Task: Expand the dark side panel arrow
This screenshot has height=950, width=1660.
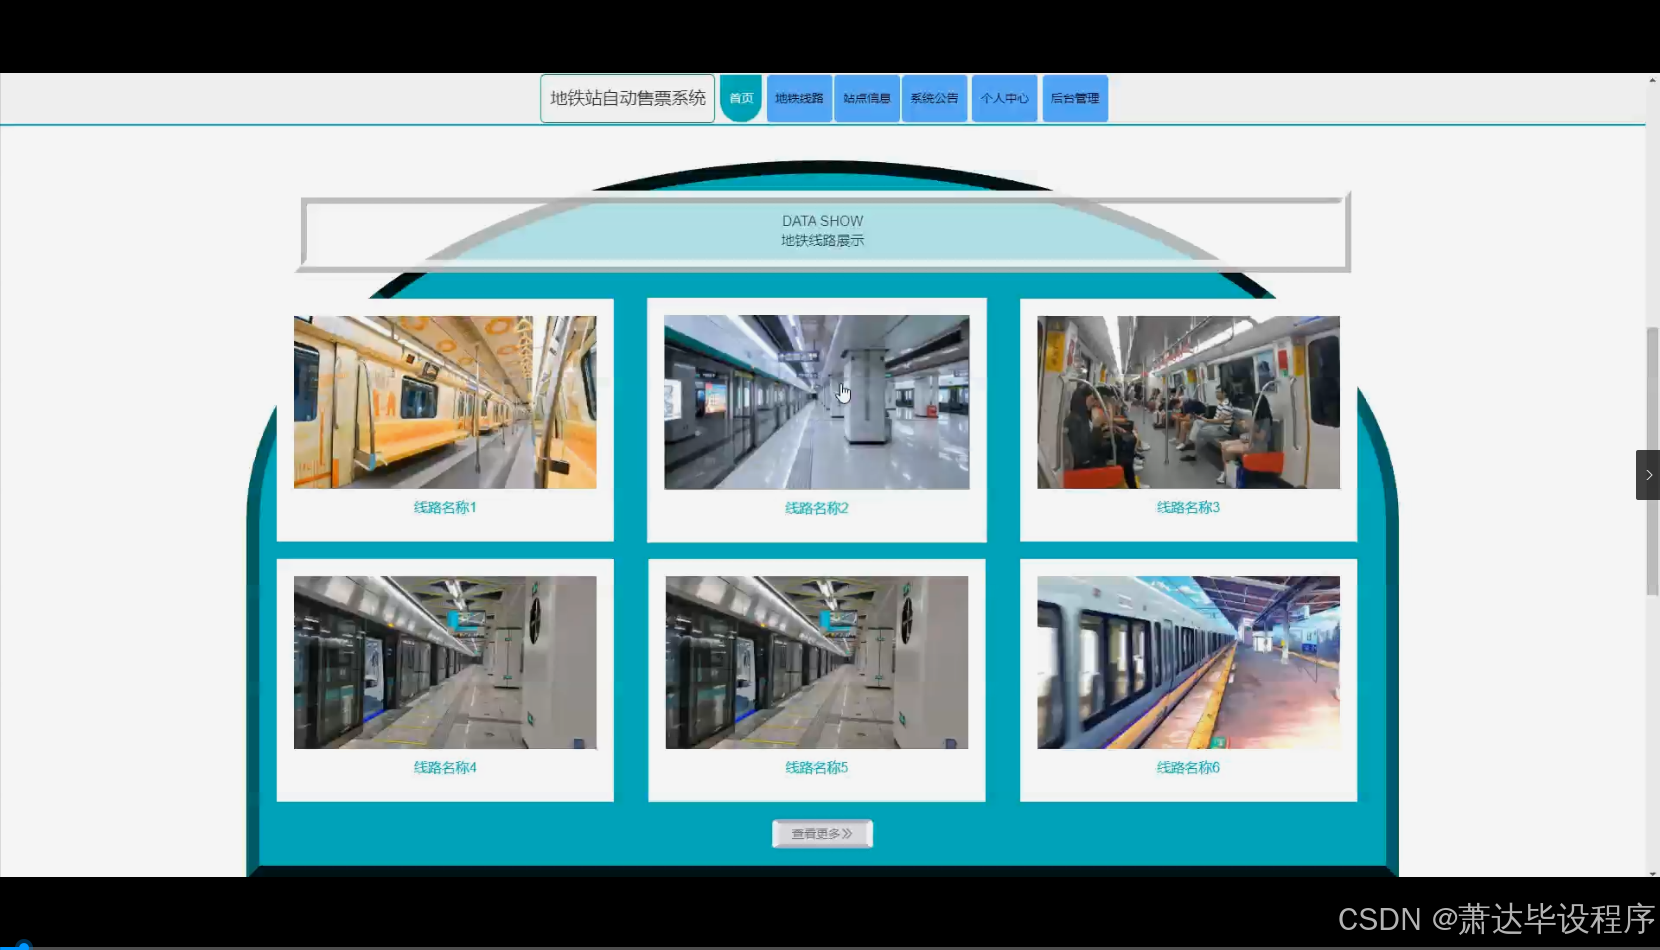Action: (1648, 475)
